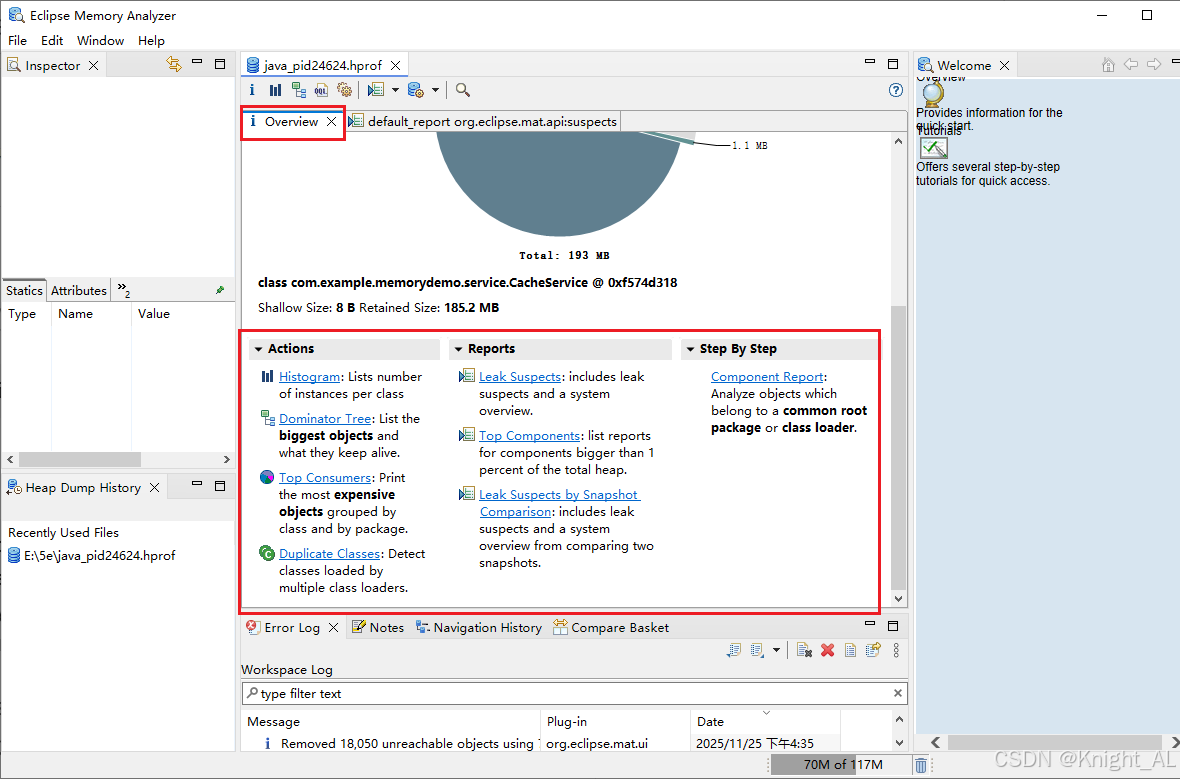Switch to the Navigation History tab
Viewport: 1180px width, 779px height.
tap(479, 628)
